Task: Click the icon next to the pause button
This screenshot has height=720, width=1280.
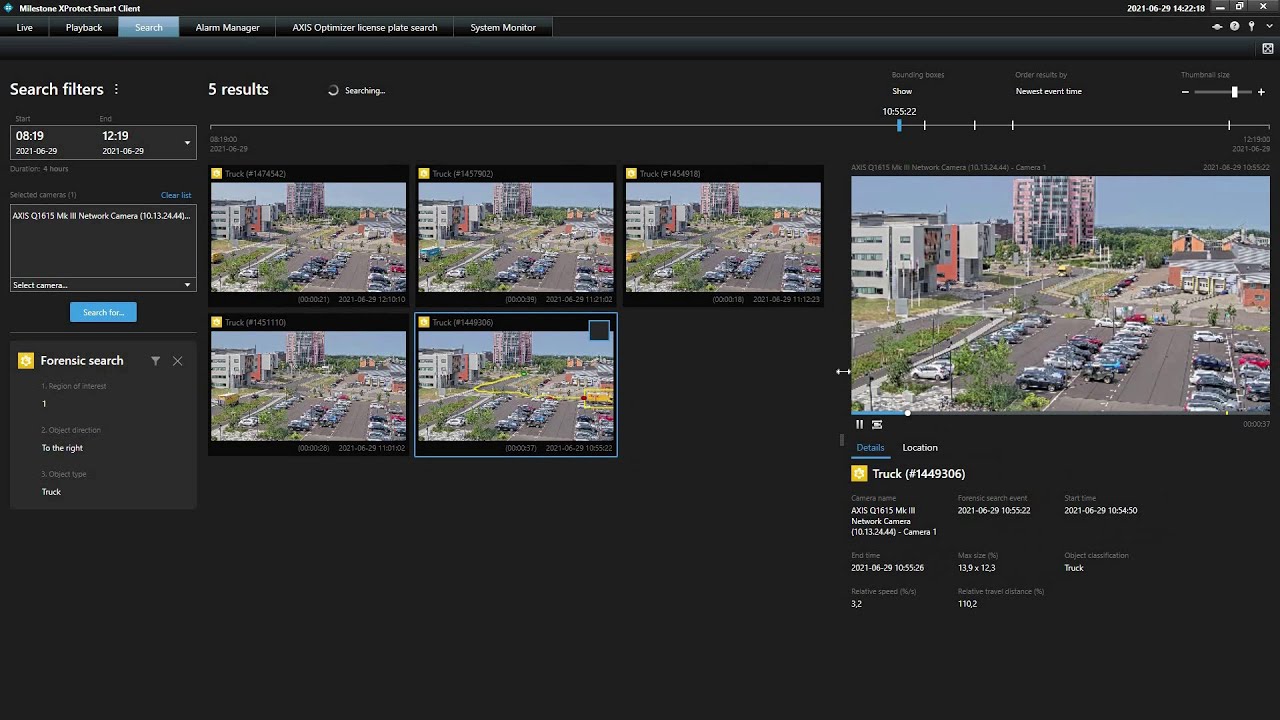Action: coord(877,424)
